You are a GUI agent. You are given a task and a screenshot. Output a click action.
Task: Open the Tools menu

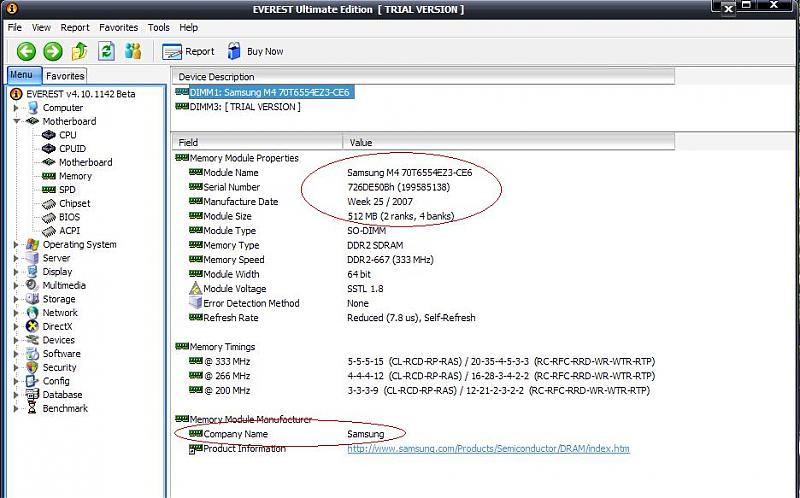click(159, 27)
